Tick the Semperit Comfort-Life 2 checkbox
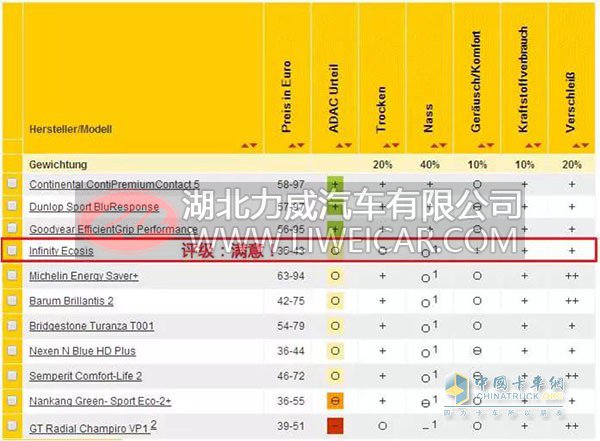The image size is (600, 441). [12, 376]
